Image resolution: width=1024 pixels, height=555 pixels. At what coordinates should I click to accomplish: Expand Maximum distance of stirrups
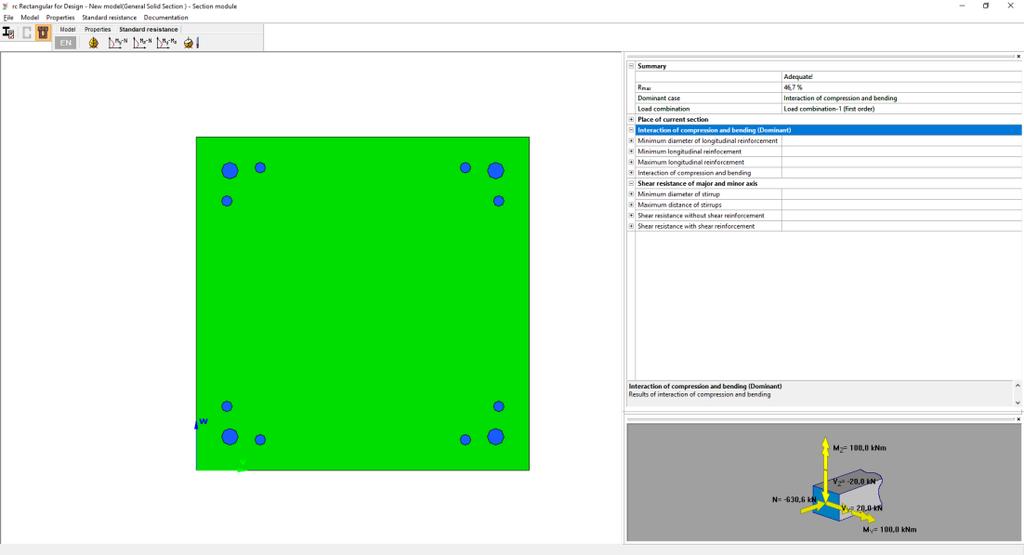coord(632,204)
